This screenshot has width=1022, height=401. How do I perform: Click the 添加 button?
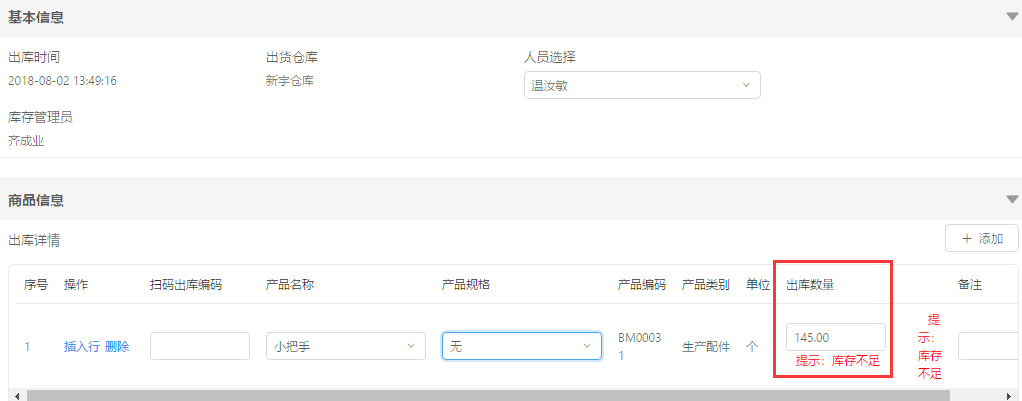982,239
